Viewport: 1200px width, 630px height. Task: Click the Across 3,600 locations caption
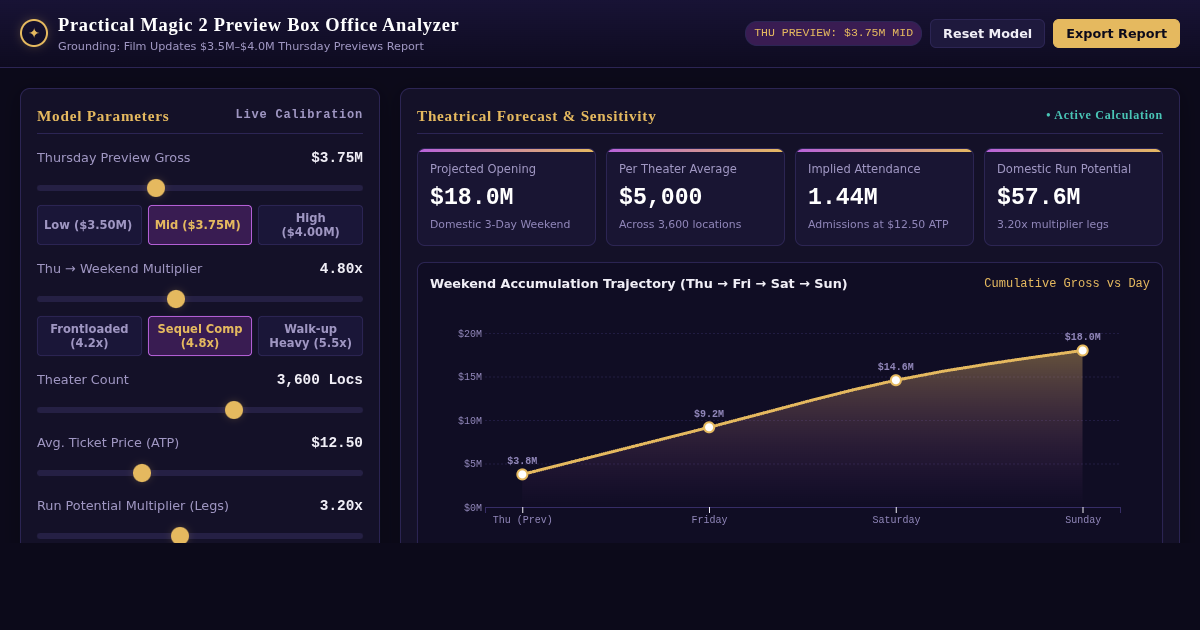coord(680,224)
